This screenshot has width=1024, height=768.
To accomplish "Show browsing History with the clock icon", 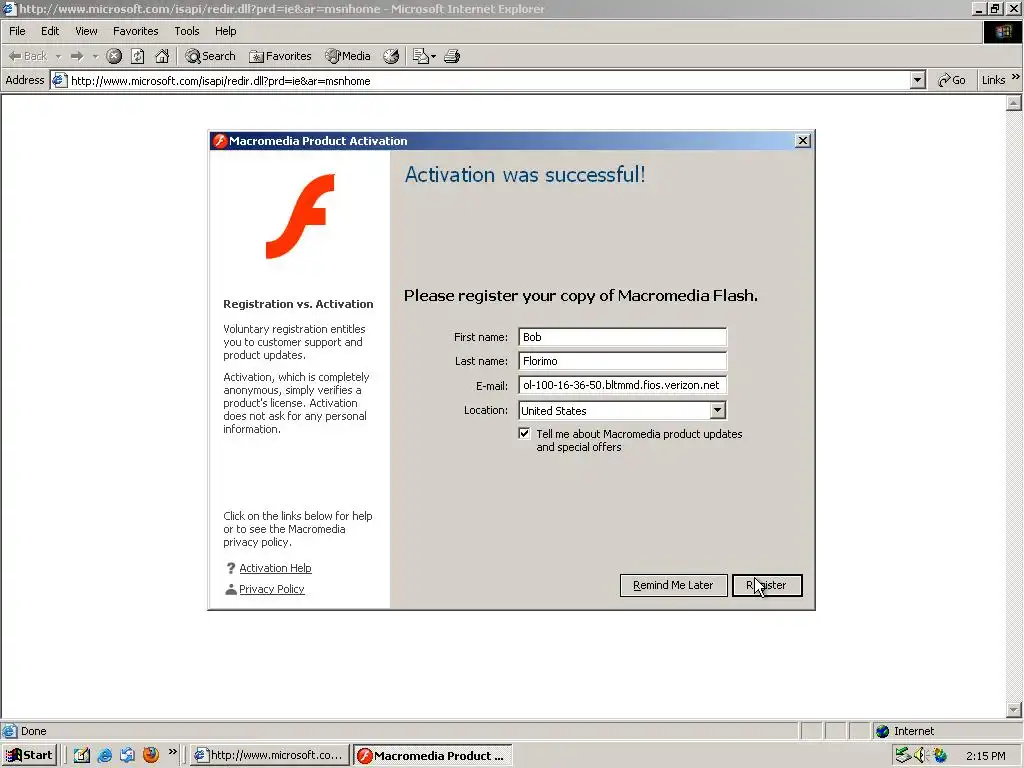I will tap(391, 56).
